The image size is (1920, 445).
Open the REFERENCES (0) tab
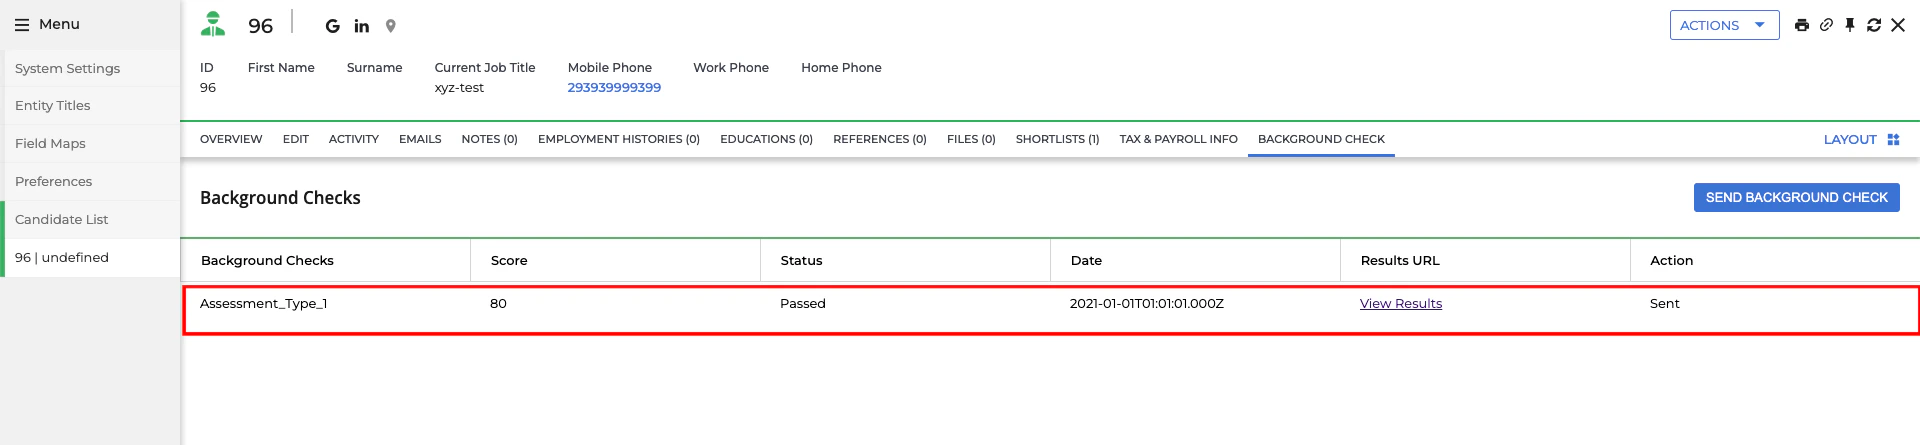click(x=880, y=139)
